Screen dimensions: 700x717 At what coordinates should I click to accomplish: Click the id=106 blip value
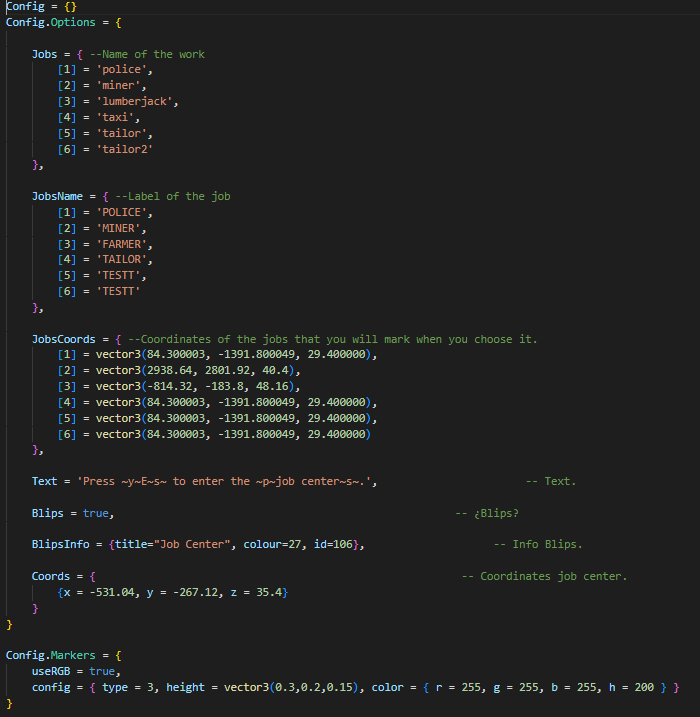[x=333, y=545]
